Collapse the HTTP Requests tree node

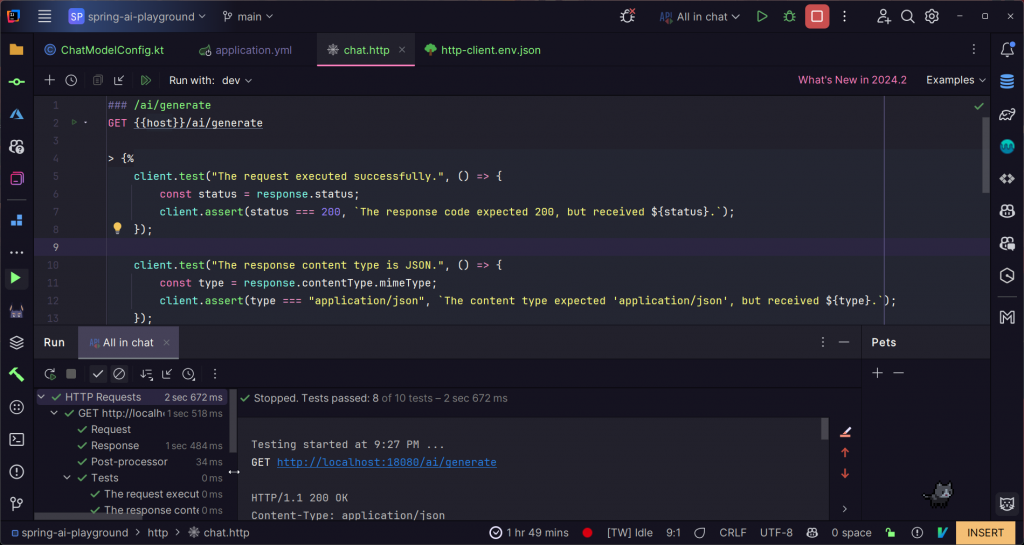(41, 397)
